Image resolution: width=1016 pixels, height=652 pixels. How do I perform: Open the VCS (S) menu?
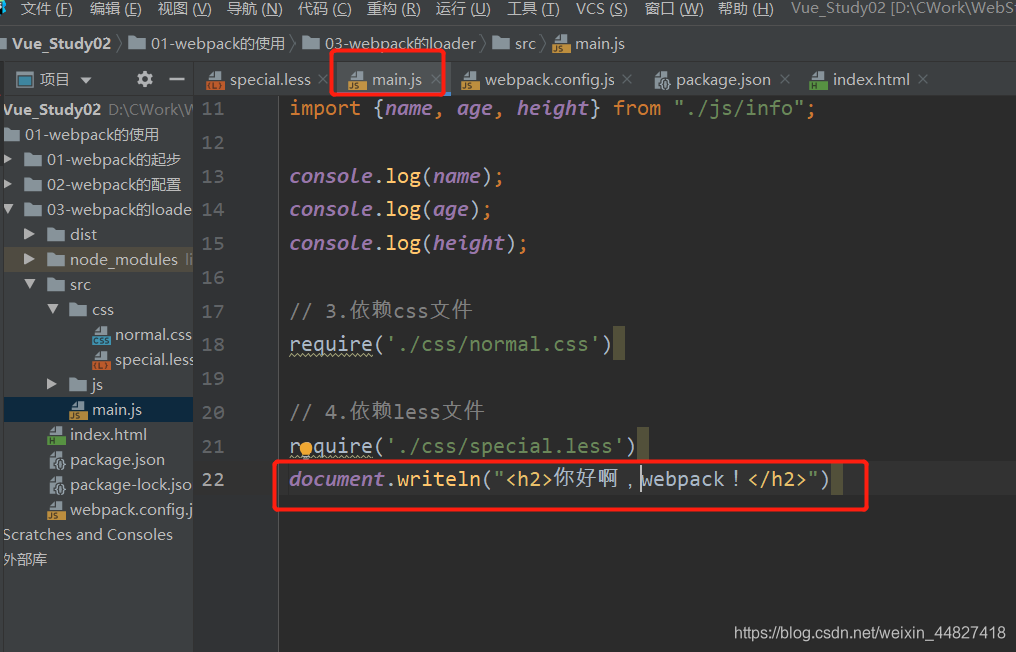click(x=601, y=9)
